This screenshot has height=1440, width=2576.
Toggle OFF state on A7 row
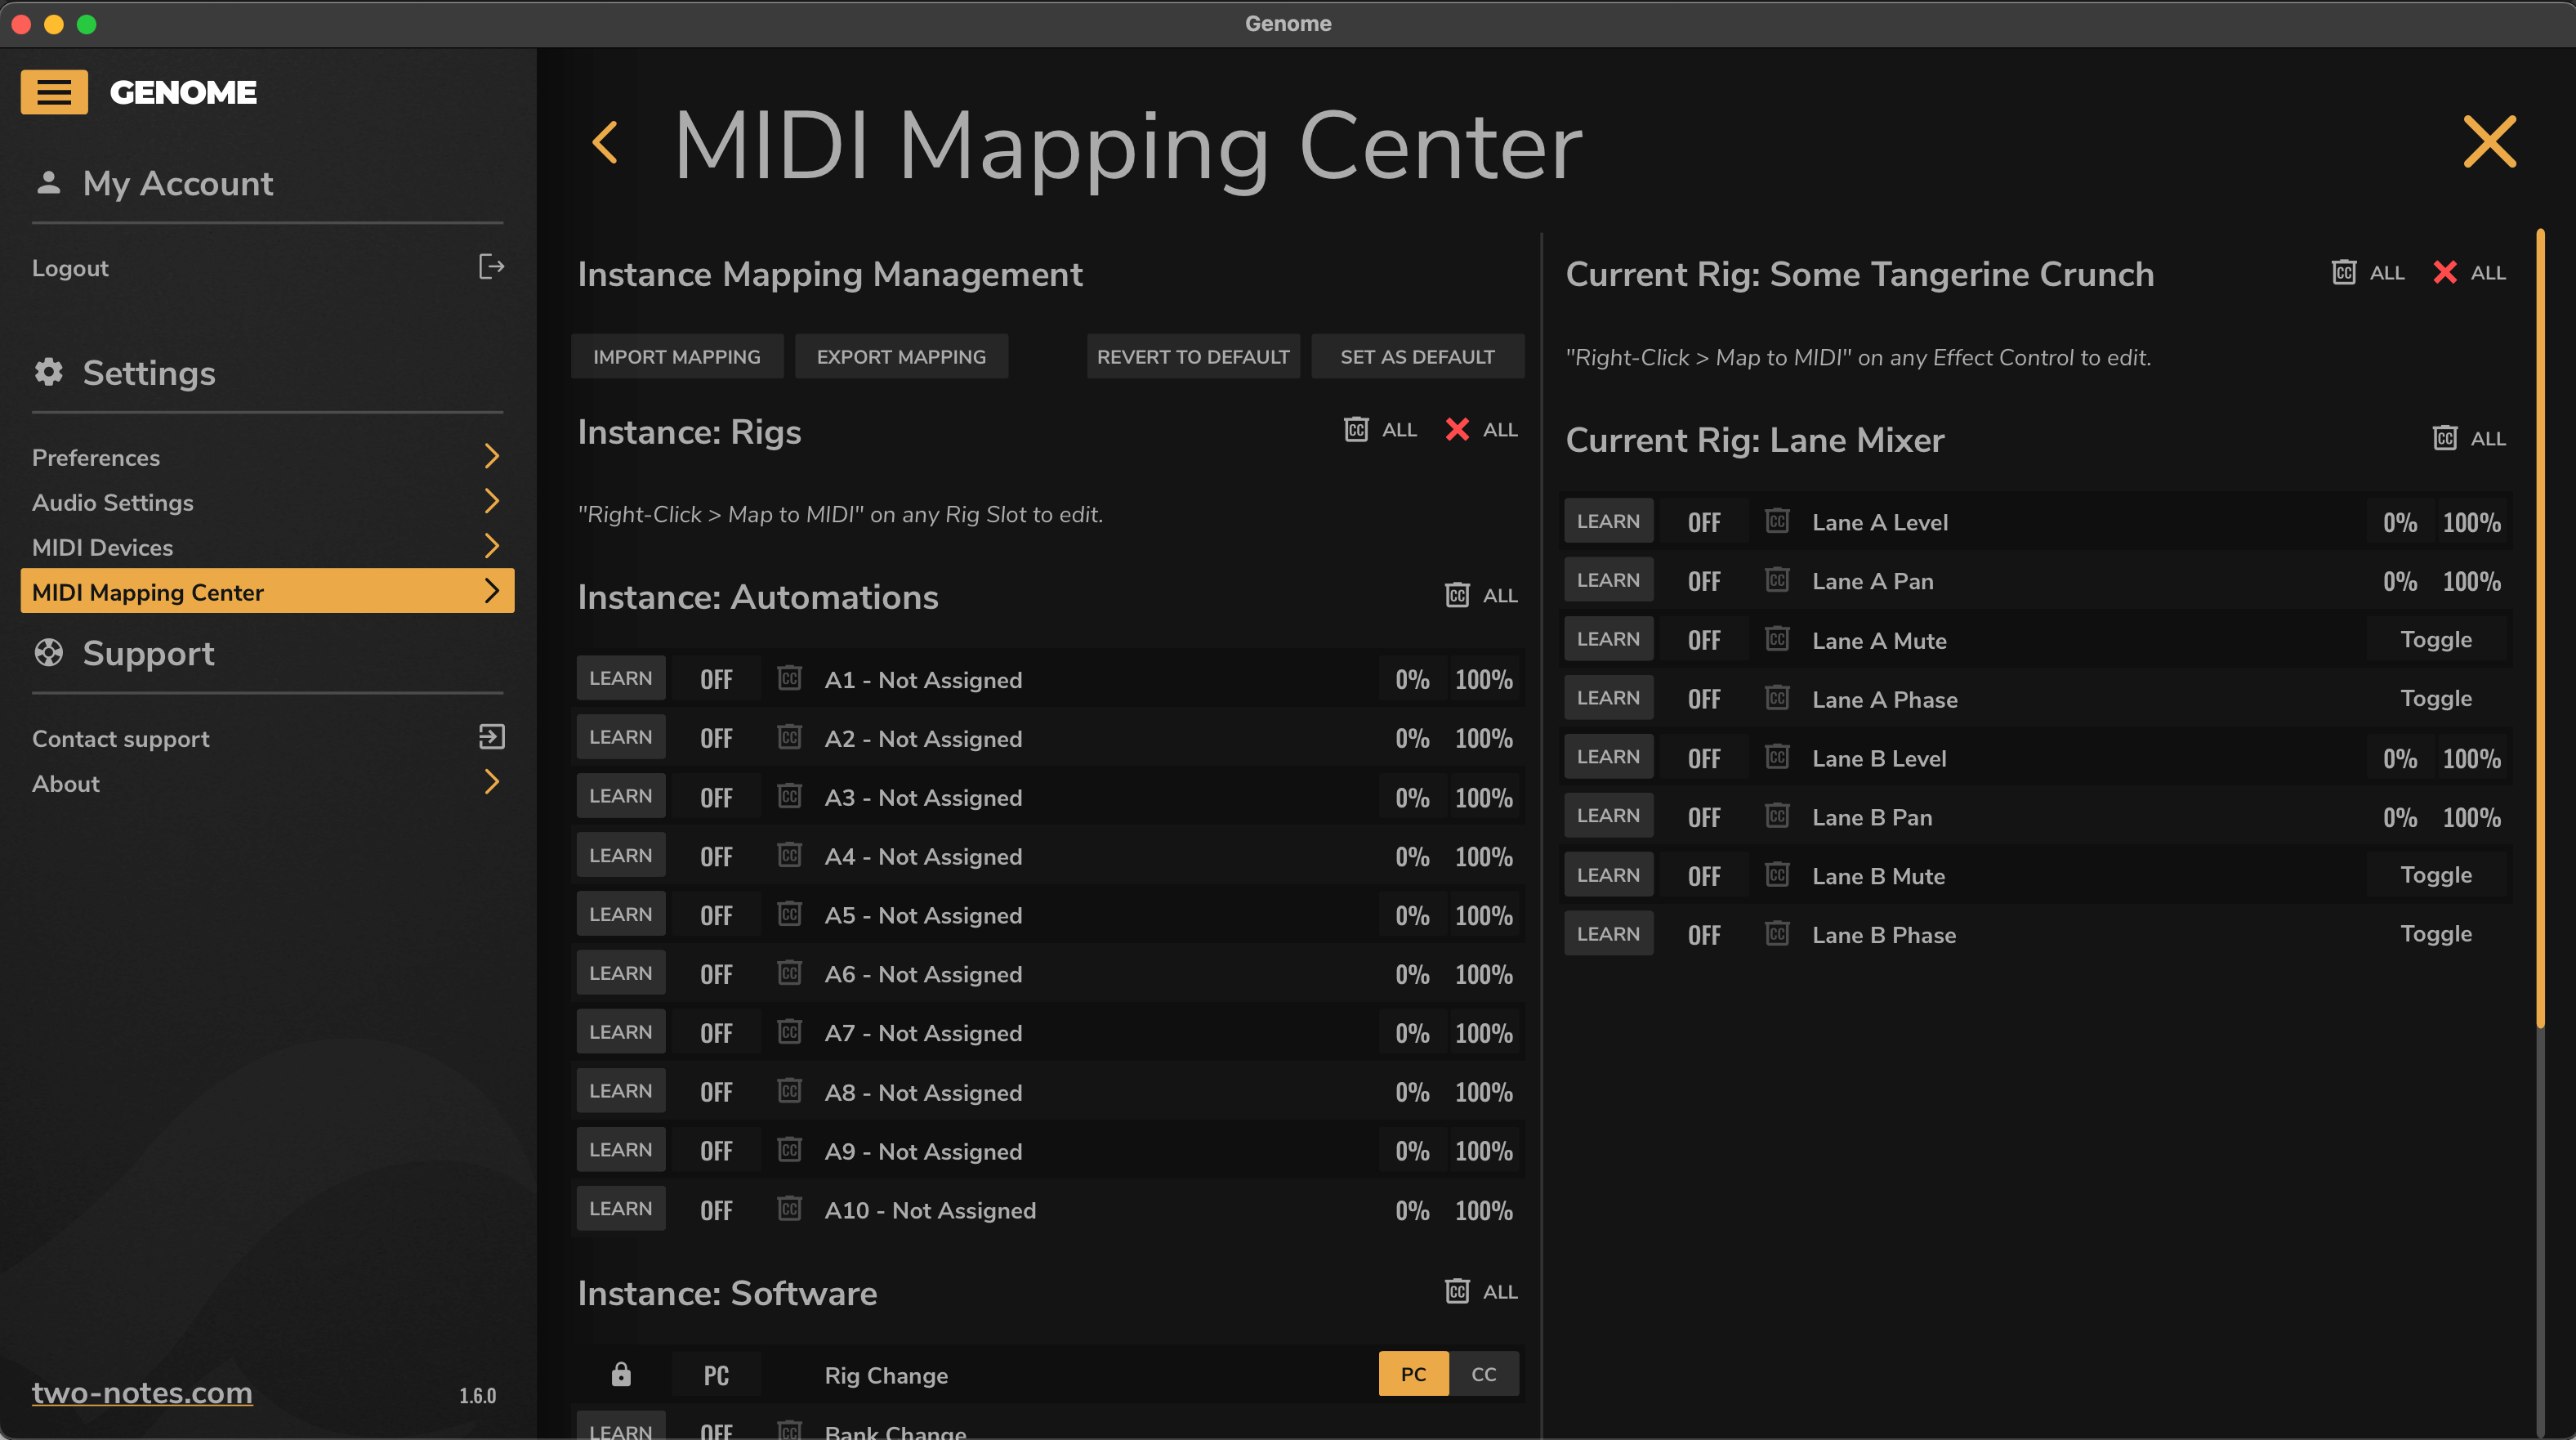point(716,1033)
